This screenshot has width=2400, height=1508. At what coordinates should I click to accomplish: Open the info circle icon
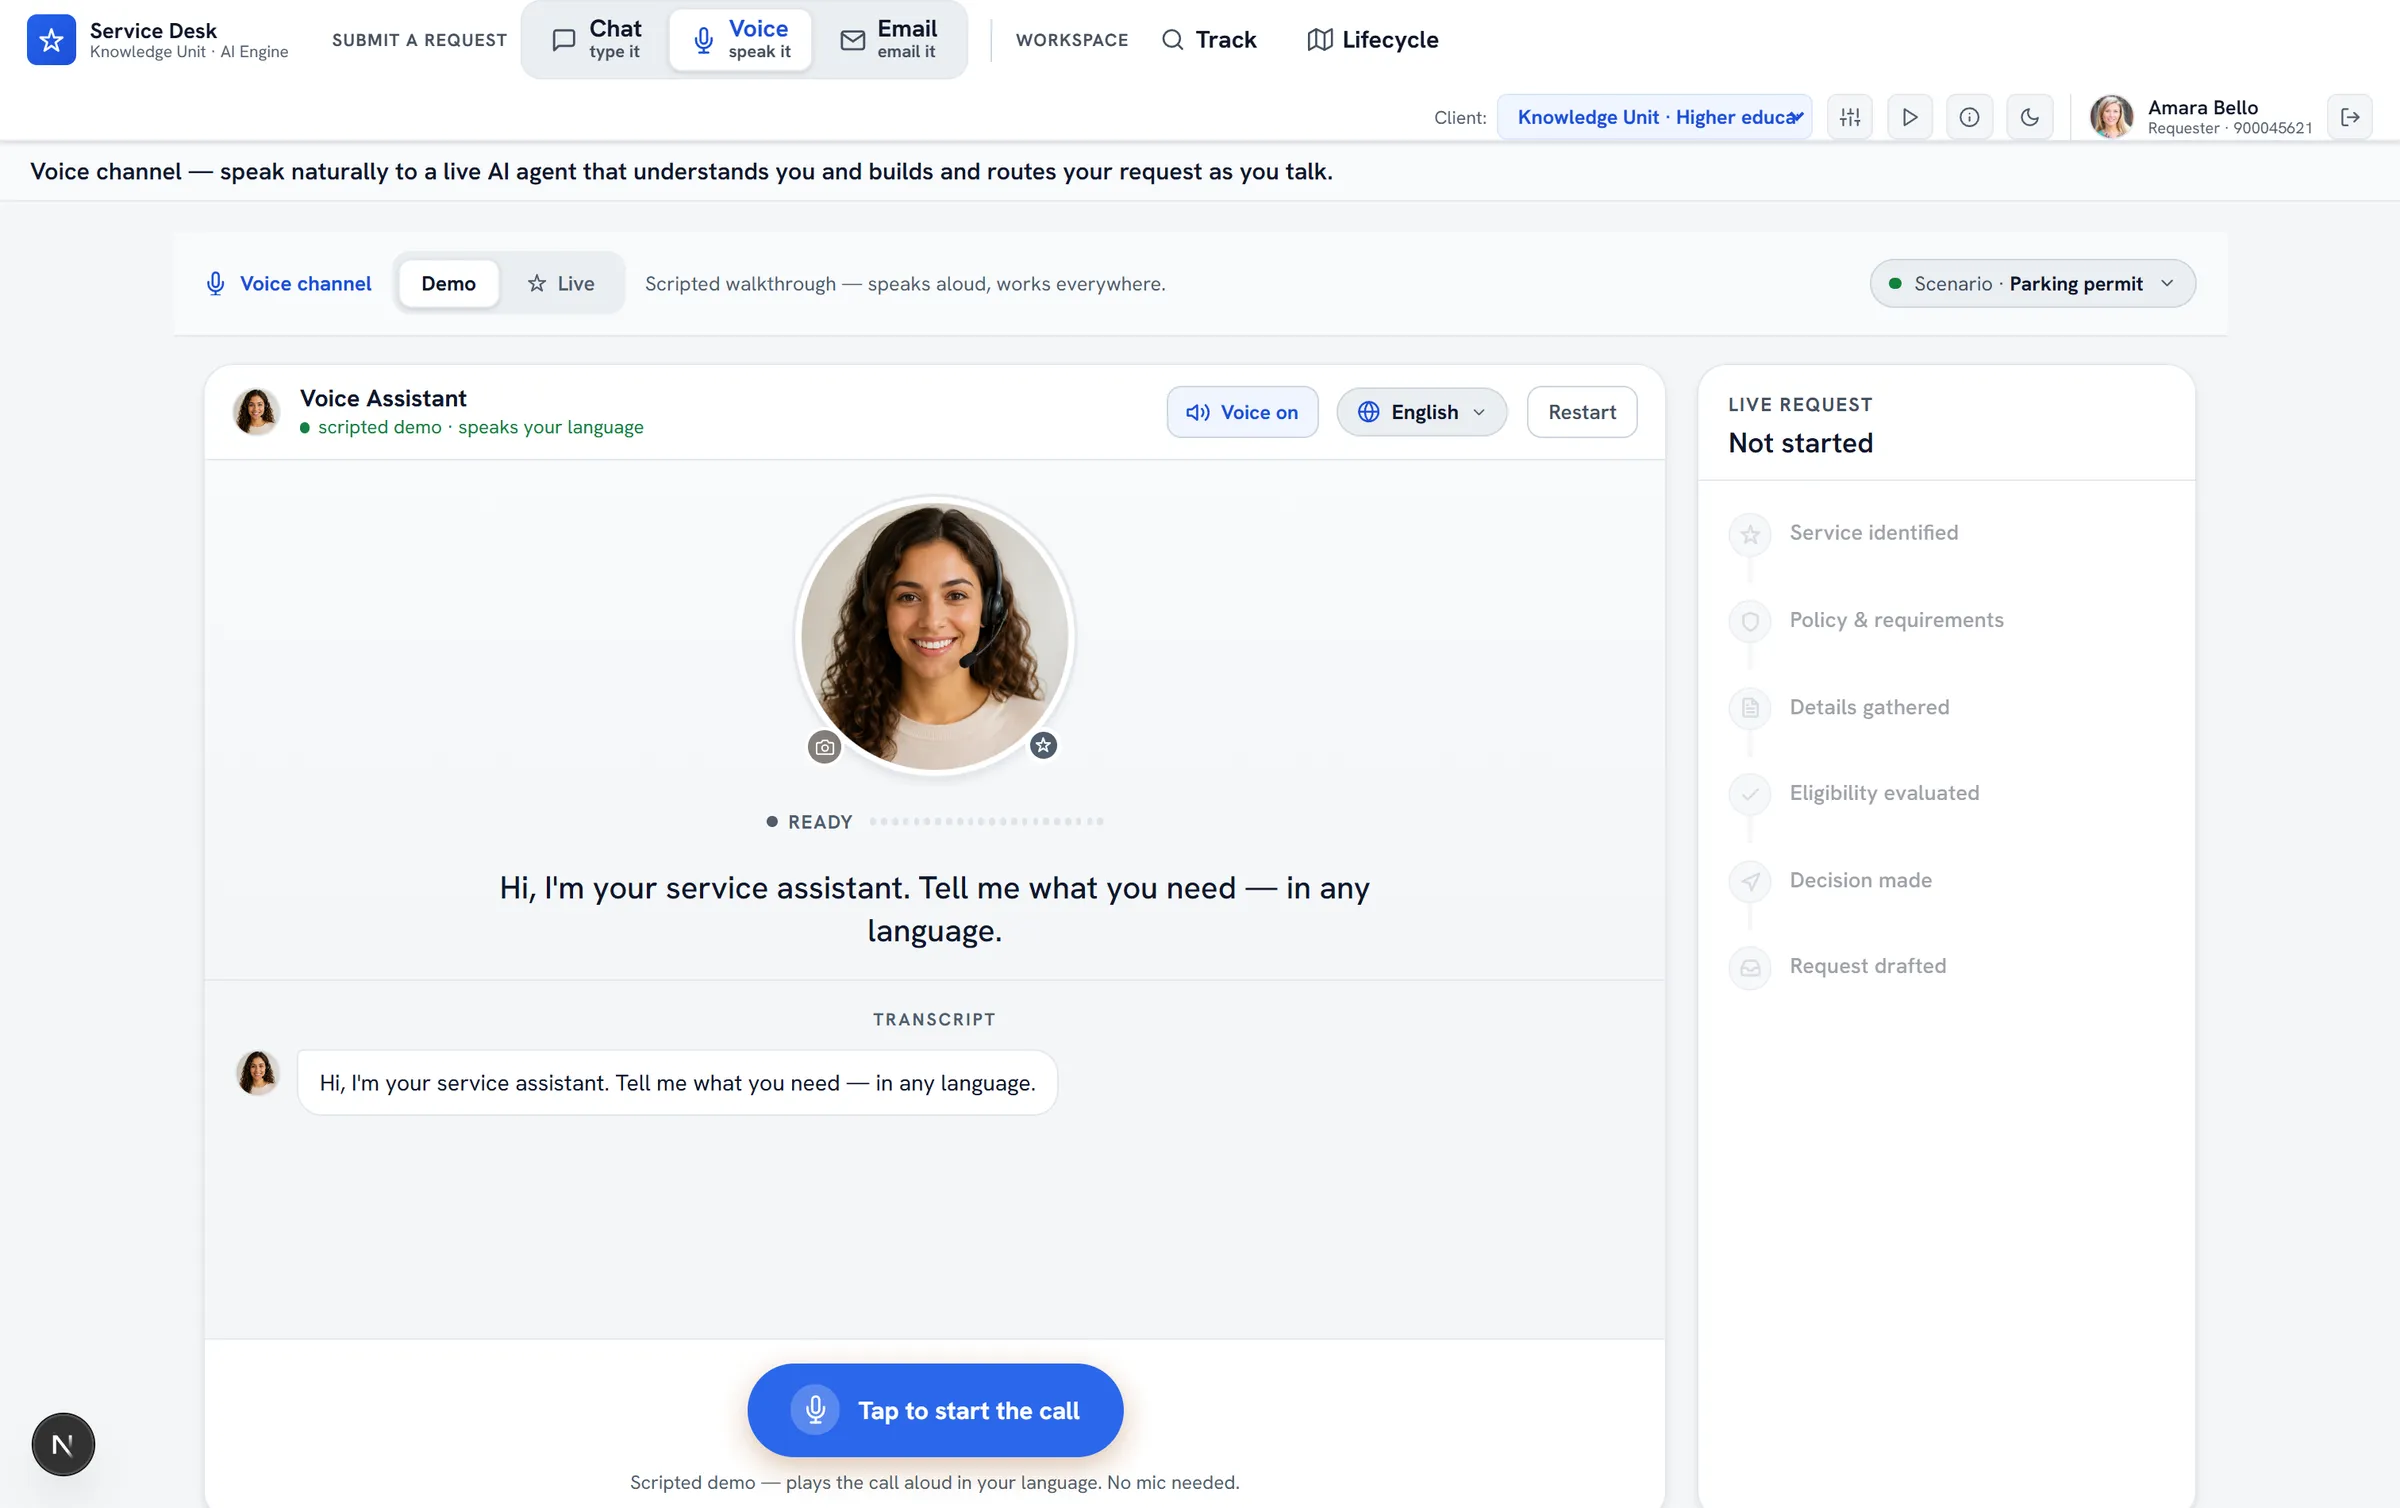tap(1970, 117)
